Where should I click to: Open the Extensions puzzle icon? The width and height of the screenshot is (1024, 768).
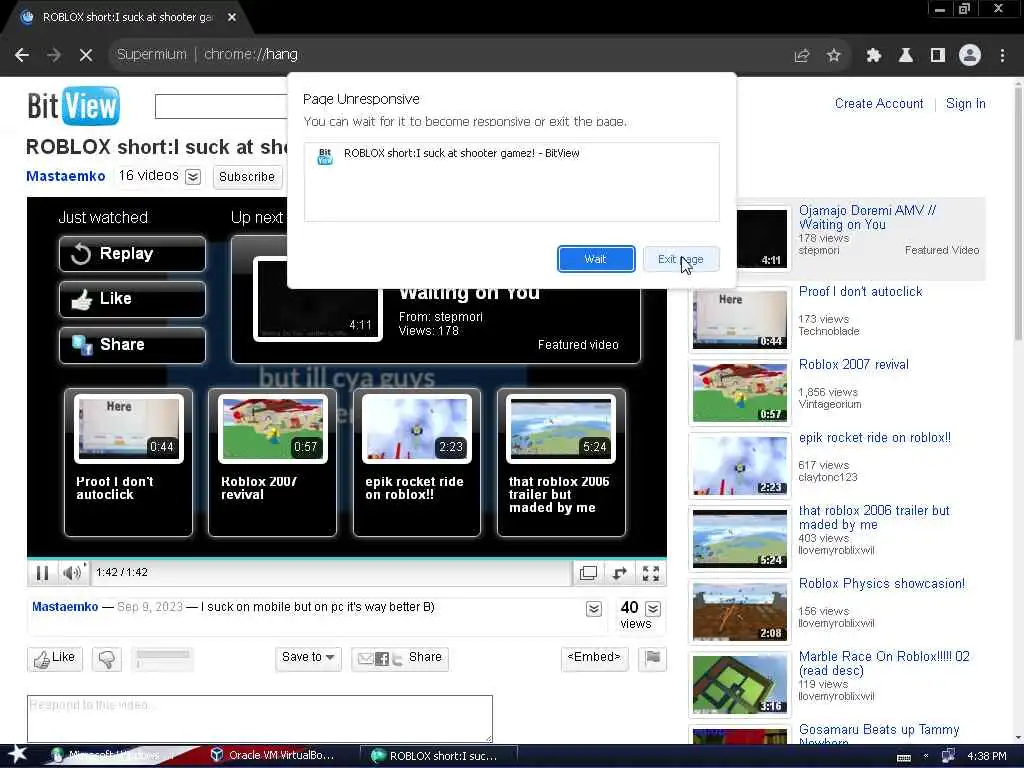[x=873, y=56]
